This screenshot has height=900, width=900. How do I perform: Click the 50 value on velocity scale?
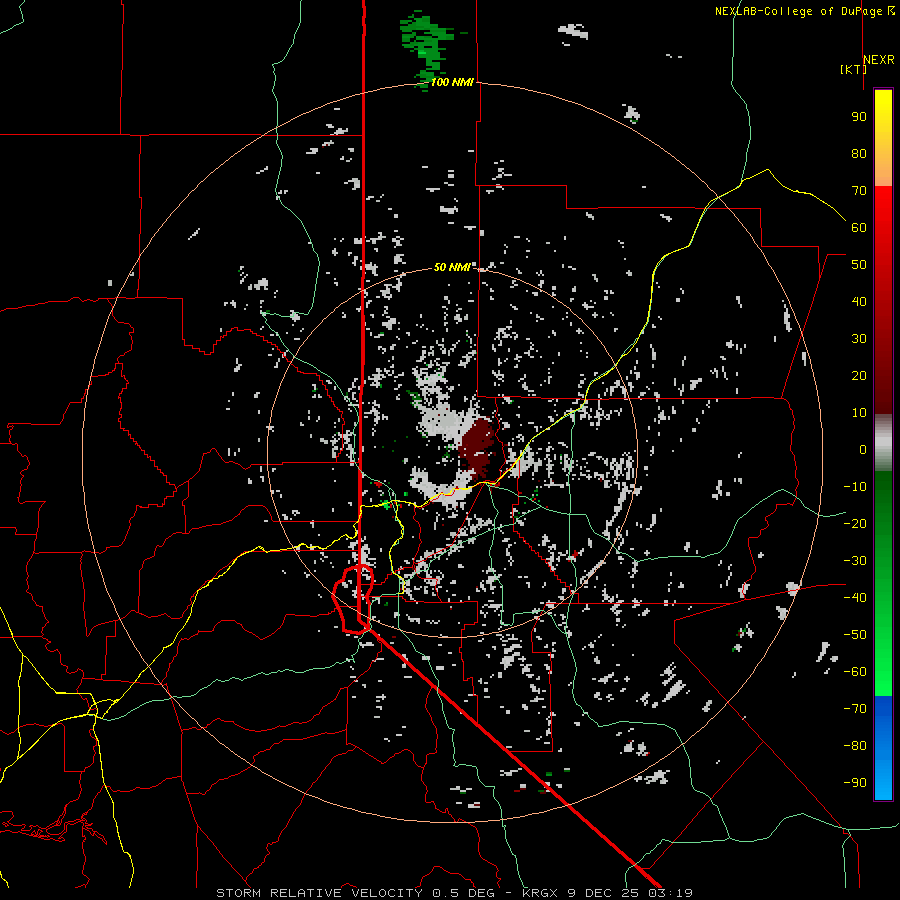[x=859, y=265]
